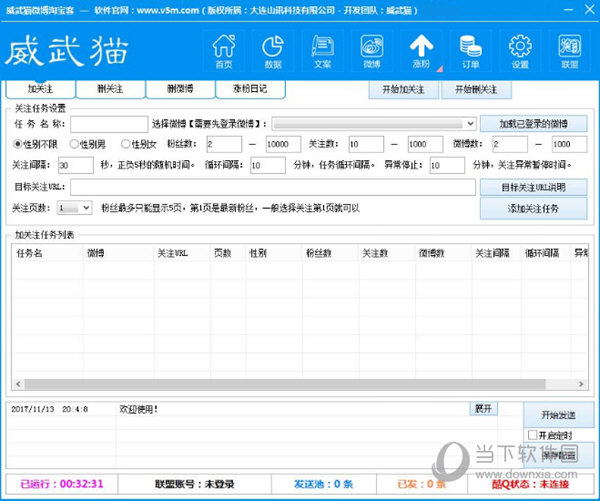This screenshot has height=501, width=600.
Task: Open the 微博 Weibo icon
Action: tap(372, 52)
